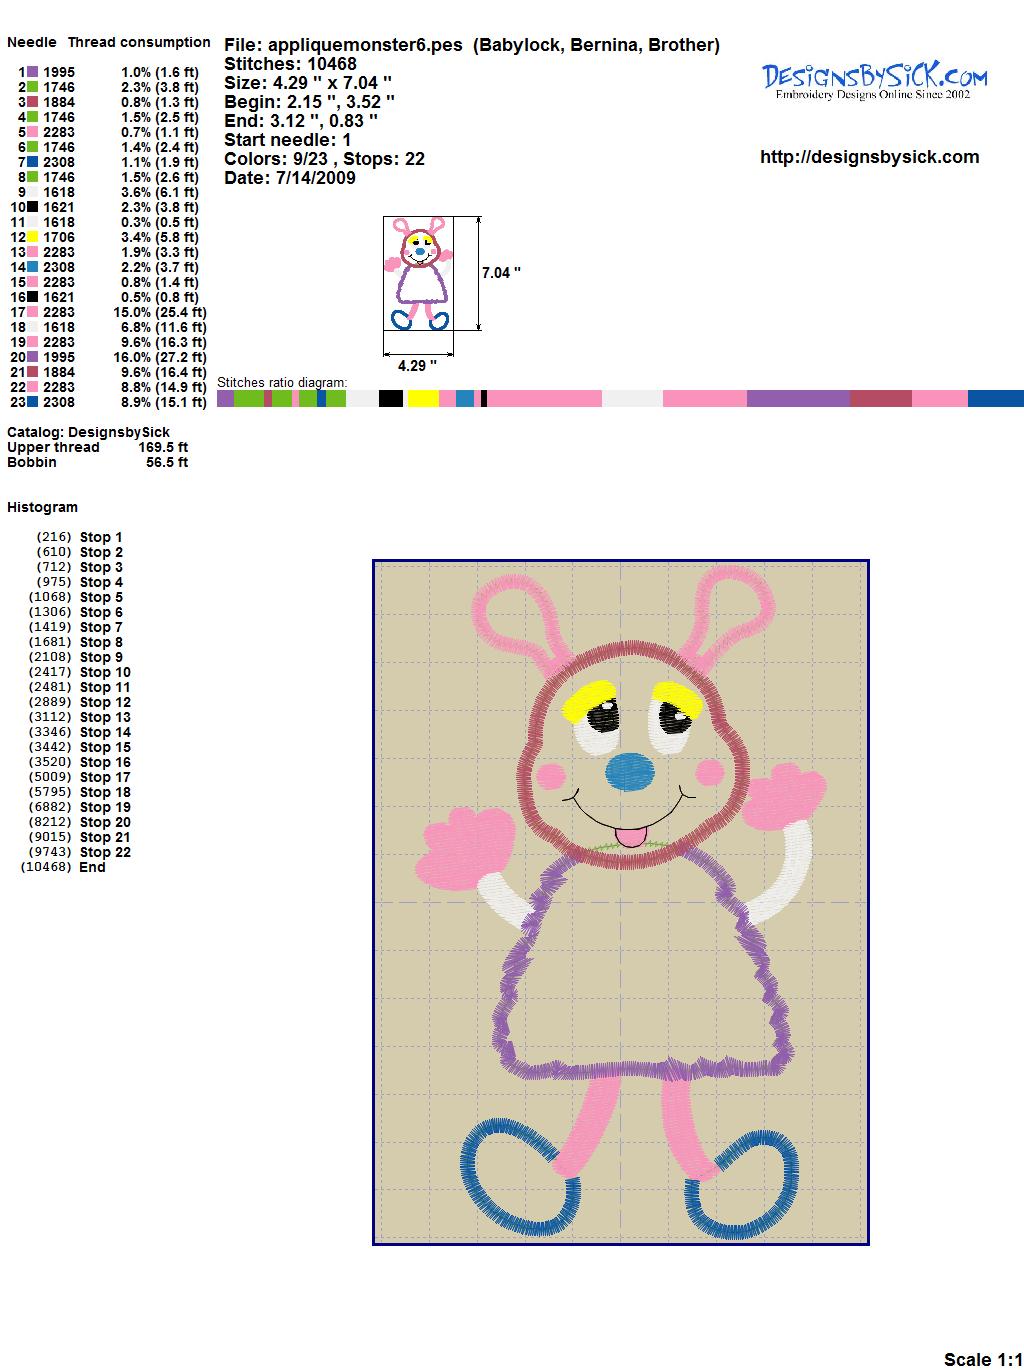Image resolution: width=1024 pixels, height=1370 pixels.
Task: Click the wide purple segment in stitches ratio bar
Action: pyautogui.click(x=798, y=399)
